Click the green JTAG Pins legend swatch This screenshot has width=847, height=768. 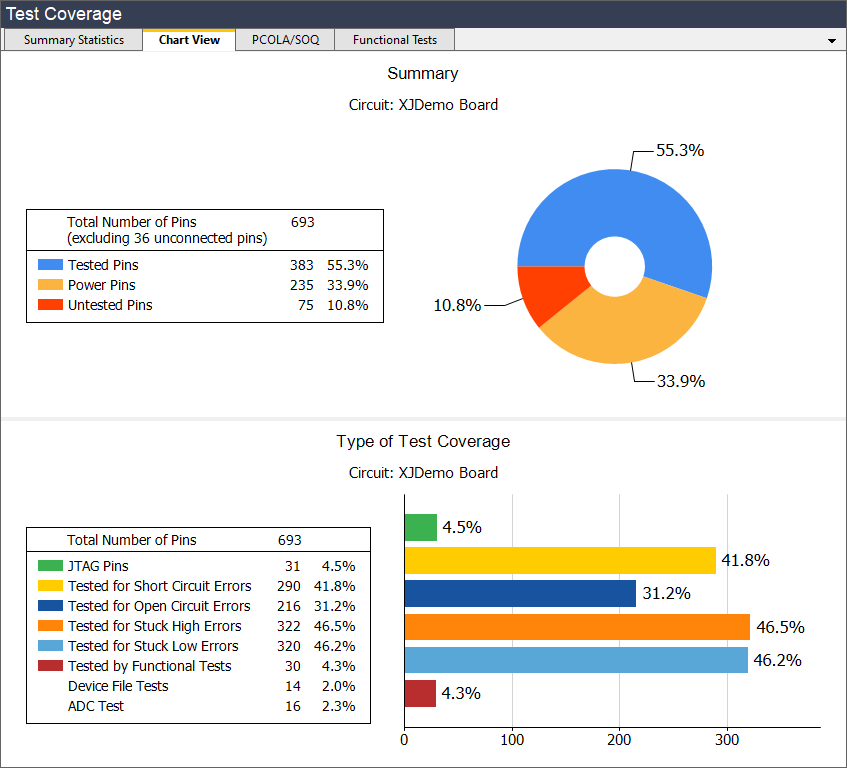[x=50, y=567]
